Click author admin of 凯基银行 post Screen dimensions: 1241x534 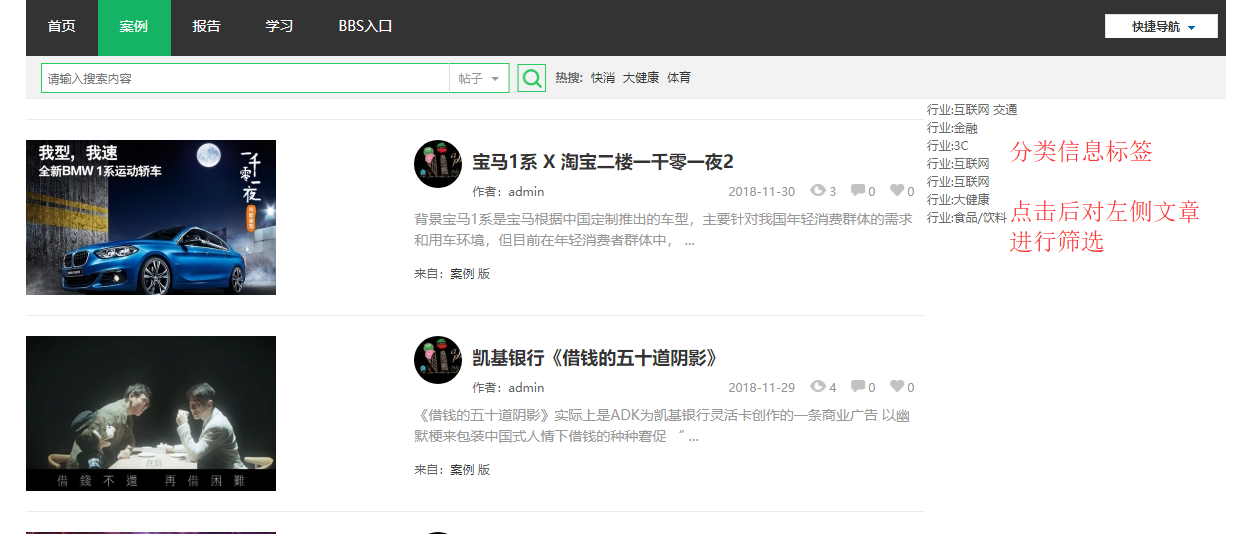coord(526,388)
